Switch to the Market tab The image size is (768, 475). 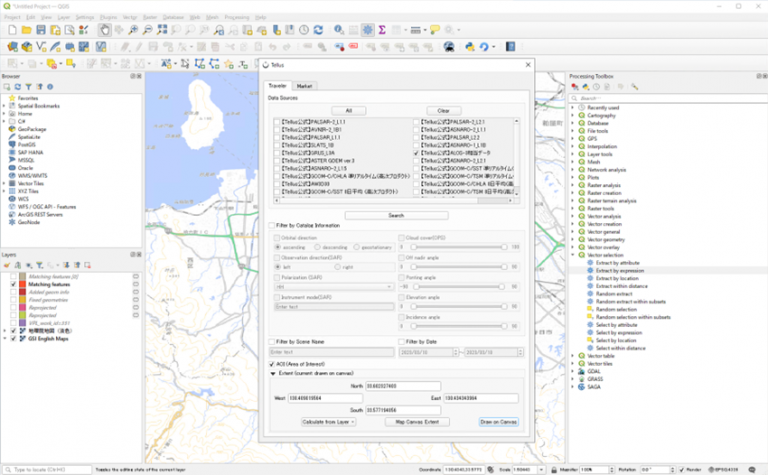click(x=304, y=86)
